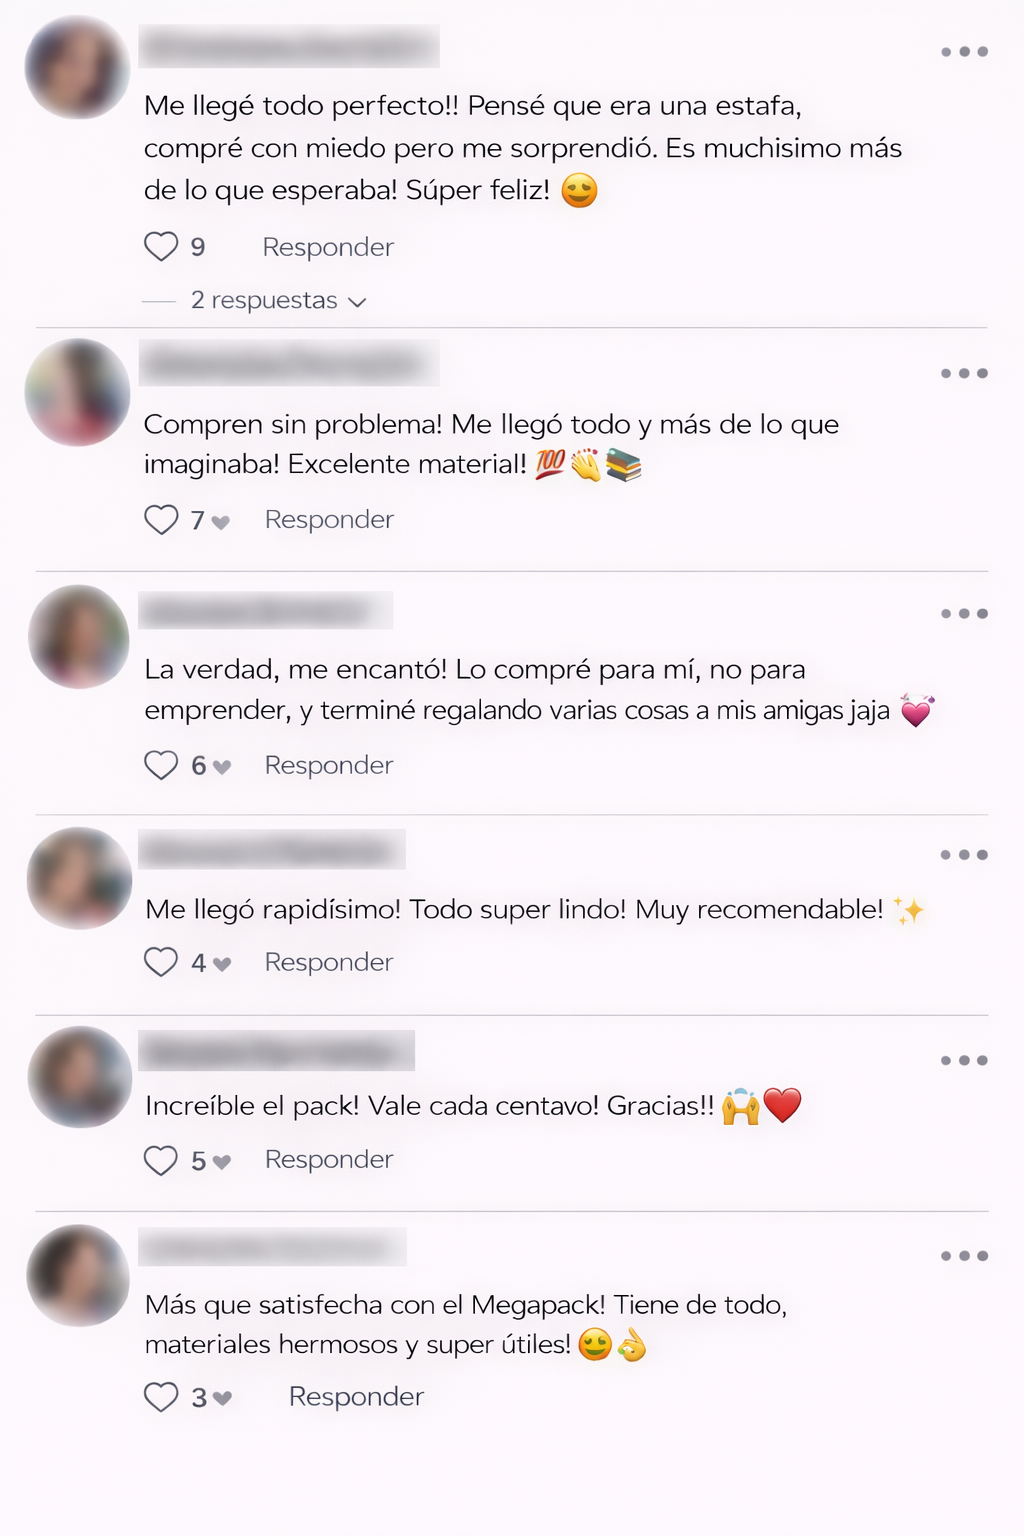Tap heart on 'Más que satisfecha' comment
The height and width of the screenshot is (1536, 1024).
pos(161,1397)
